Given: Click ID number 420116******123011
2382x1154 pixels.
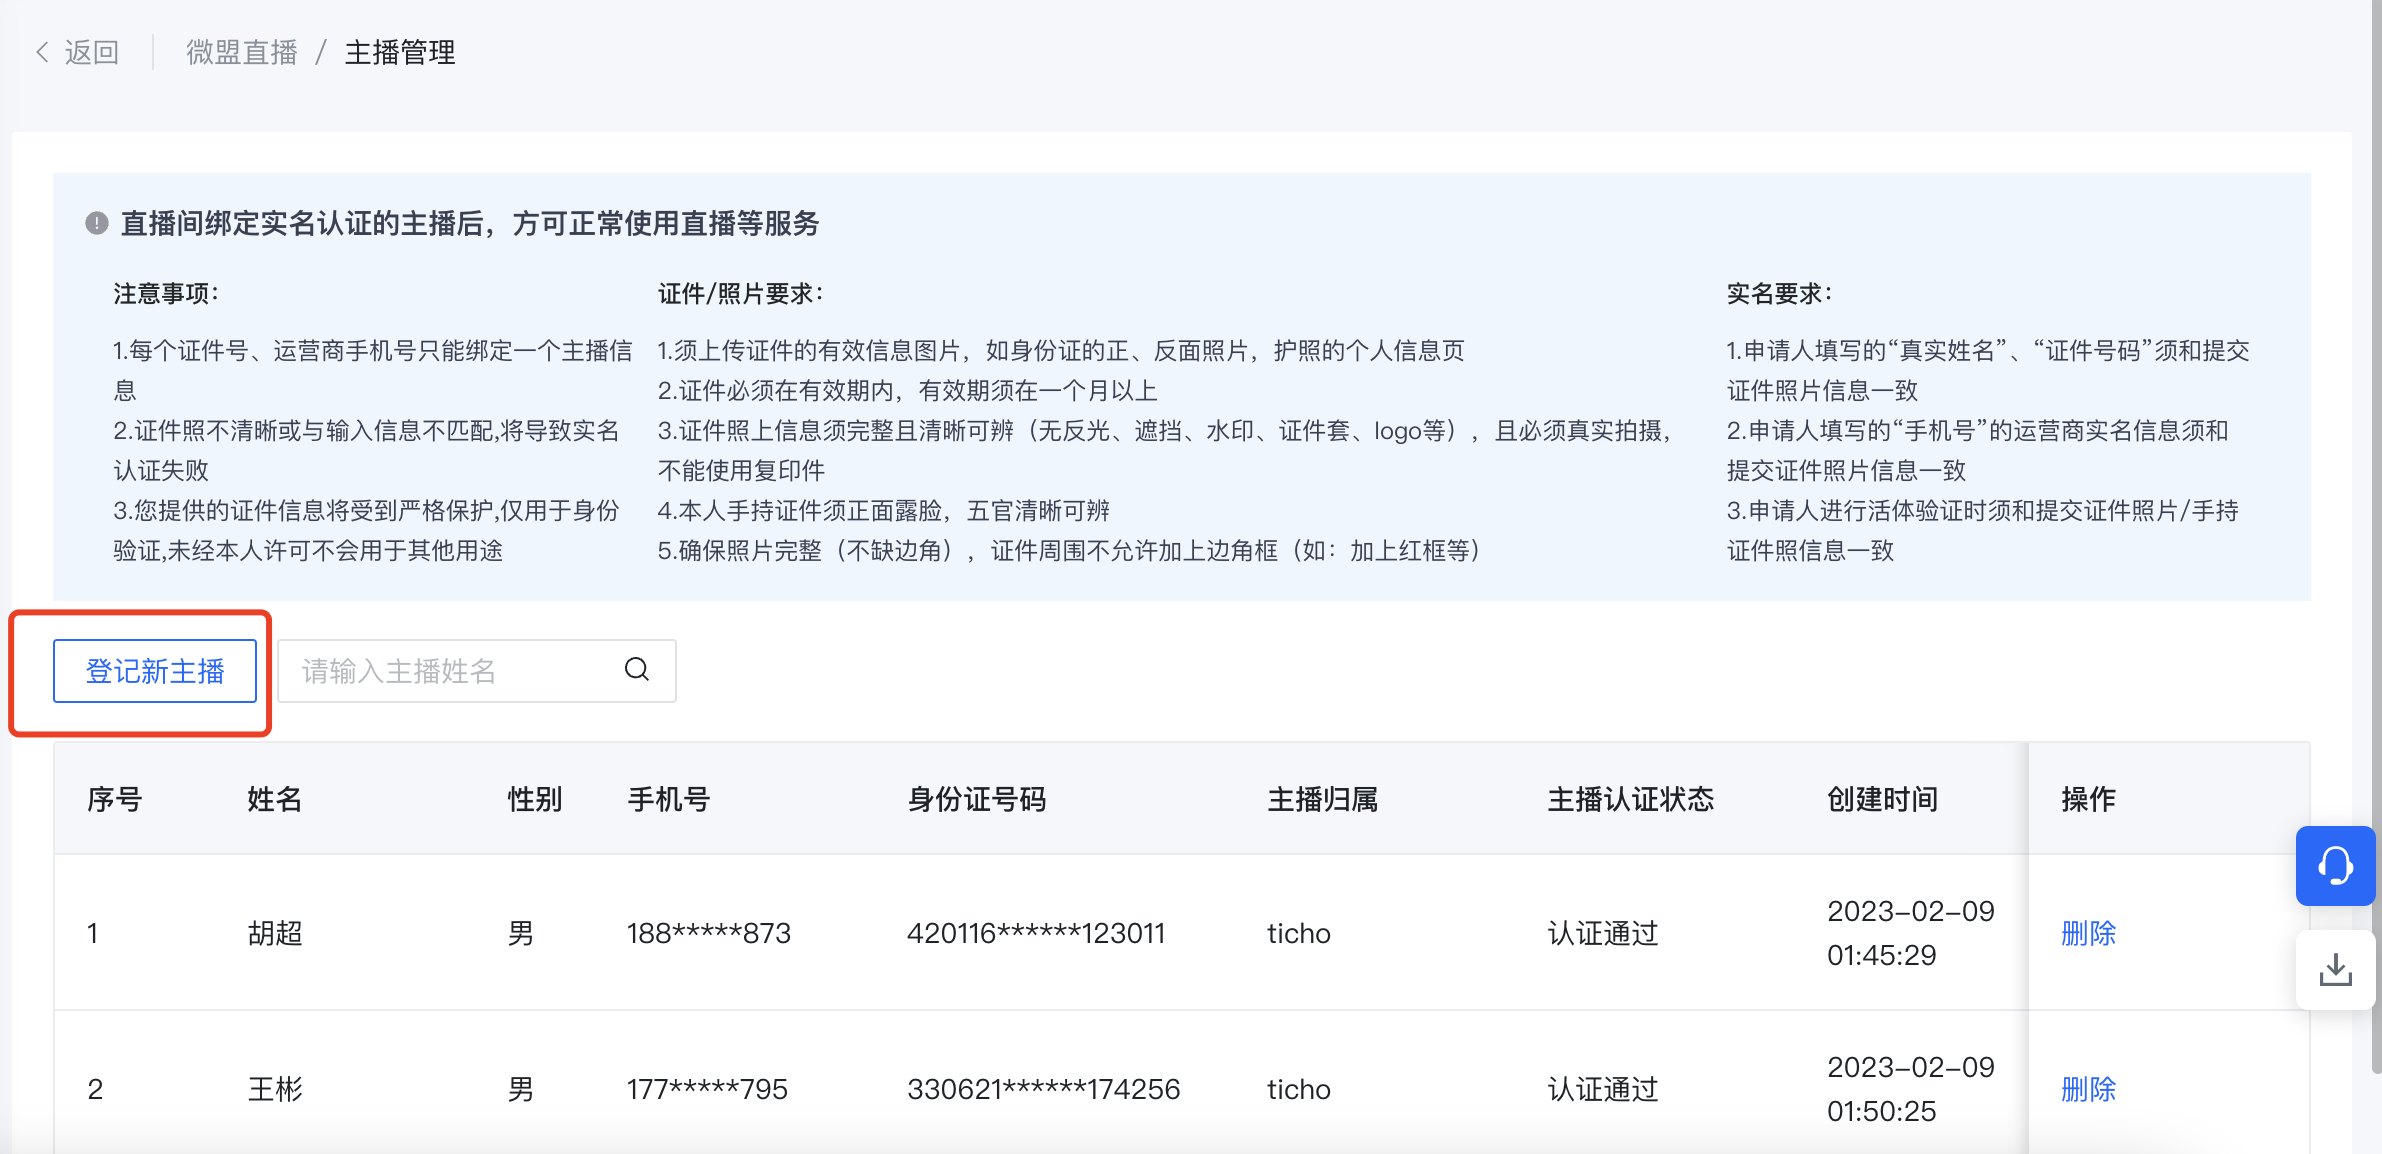Looking at the screenshot, I should click(x=1036, y=933).
